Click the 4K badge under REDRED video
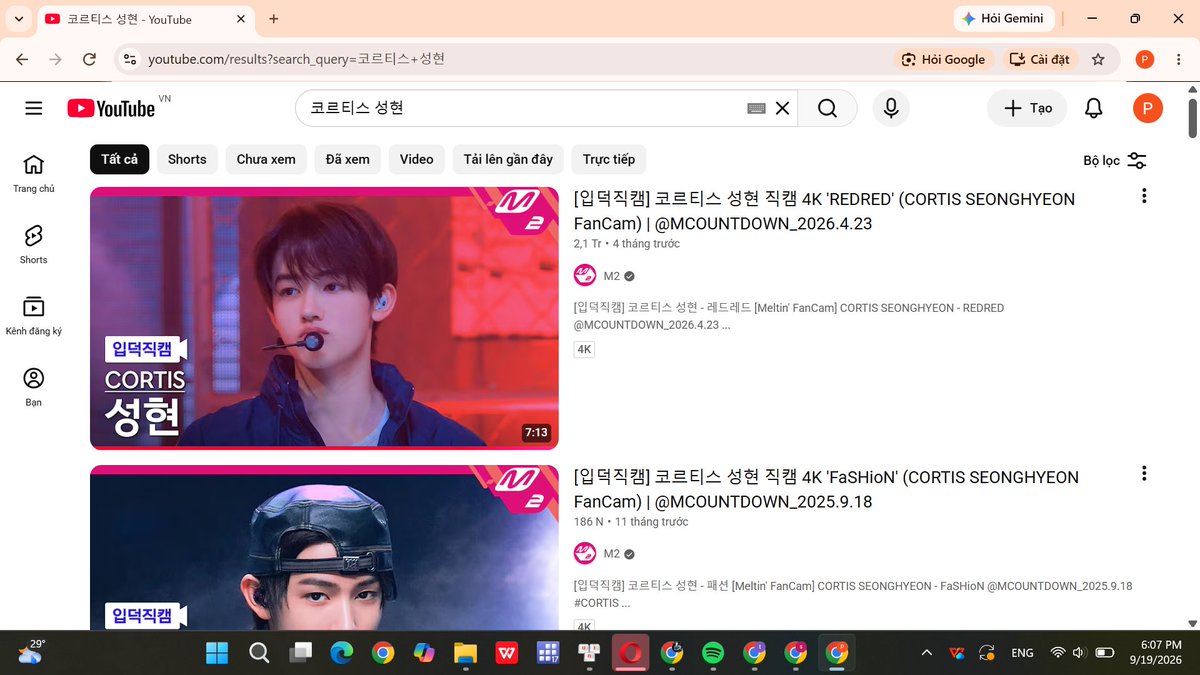Screen dimensions: 1200x675 584,349
